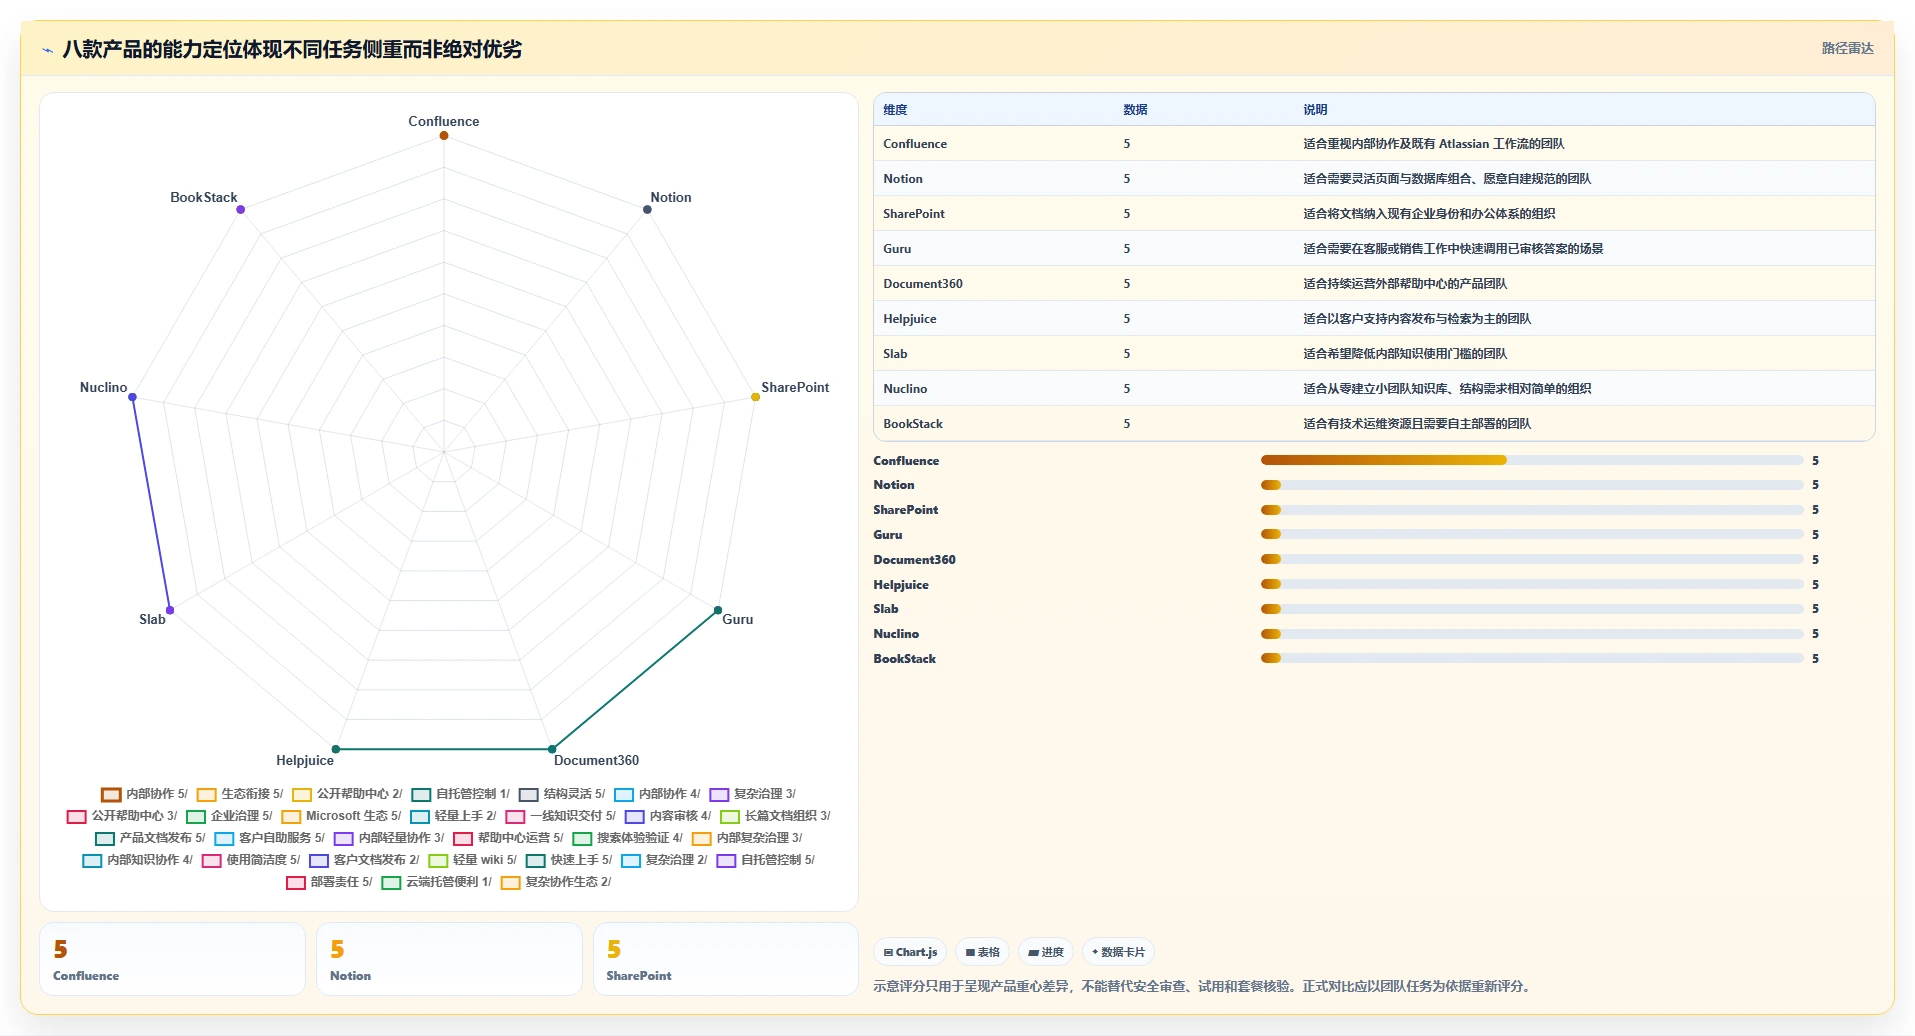
Task: Select the 数据卡片 chip
Action: 1118,952
